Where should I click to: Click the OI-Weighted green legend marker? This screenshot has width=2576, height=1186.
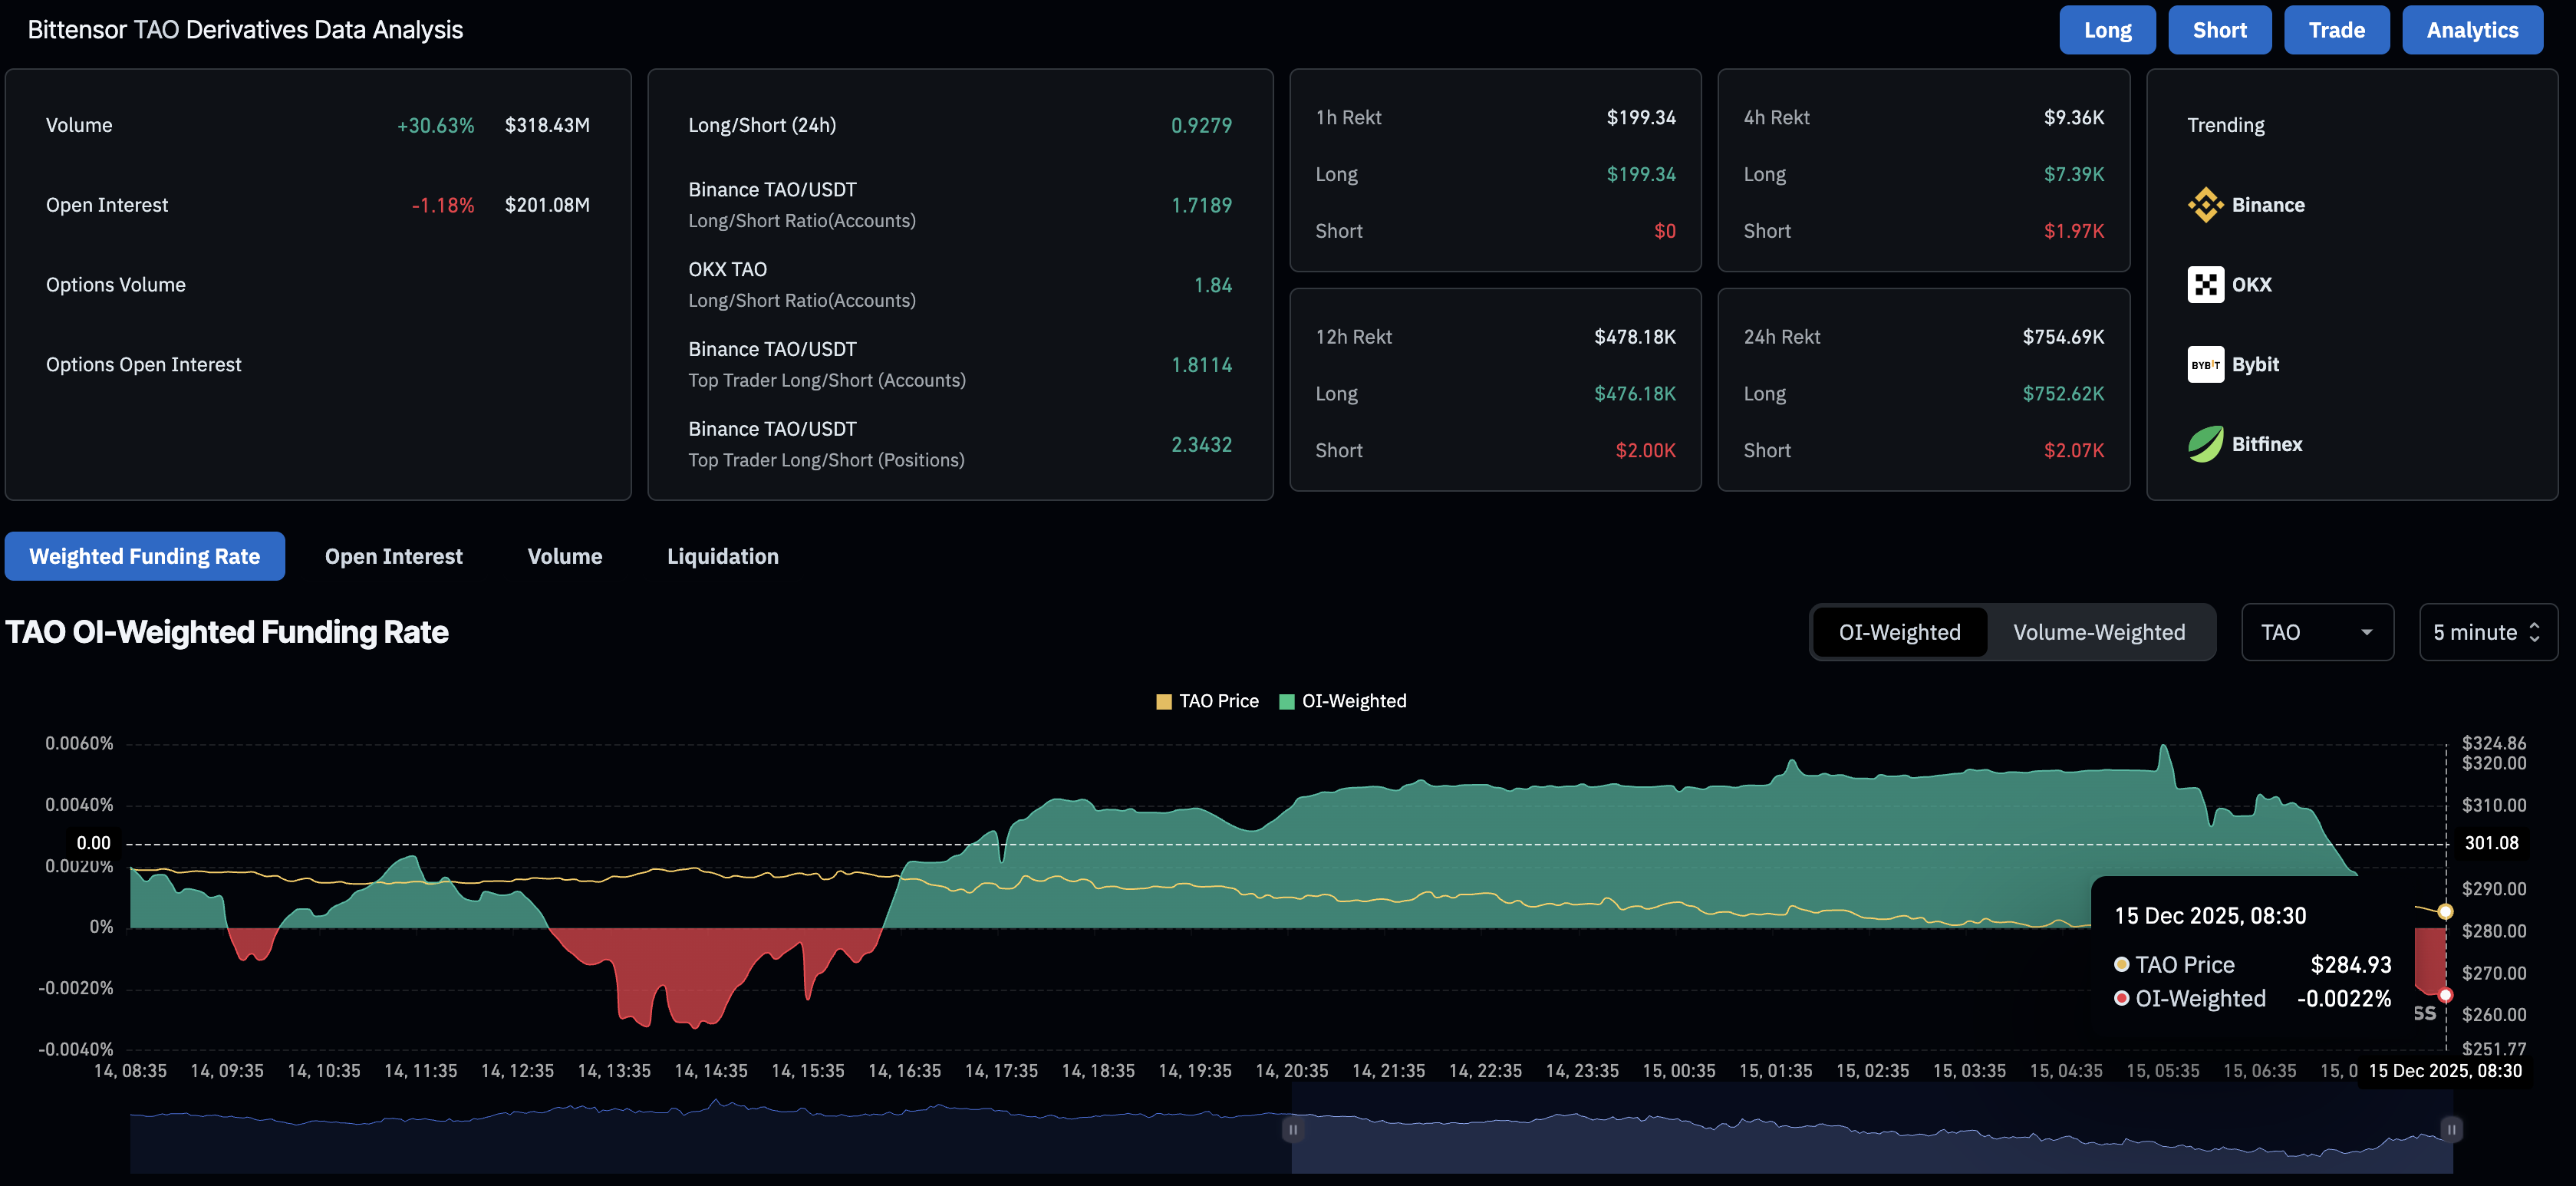(x=1288, y=700)
